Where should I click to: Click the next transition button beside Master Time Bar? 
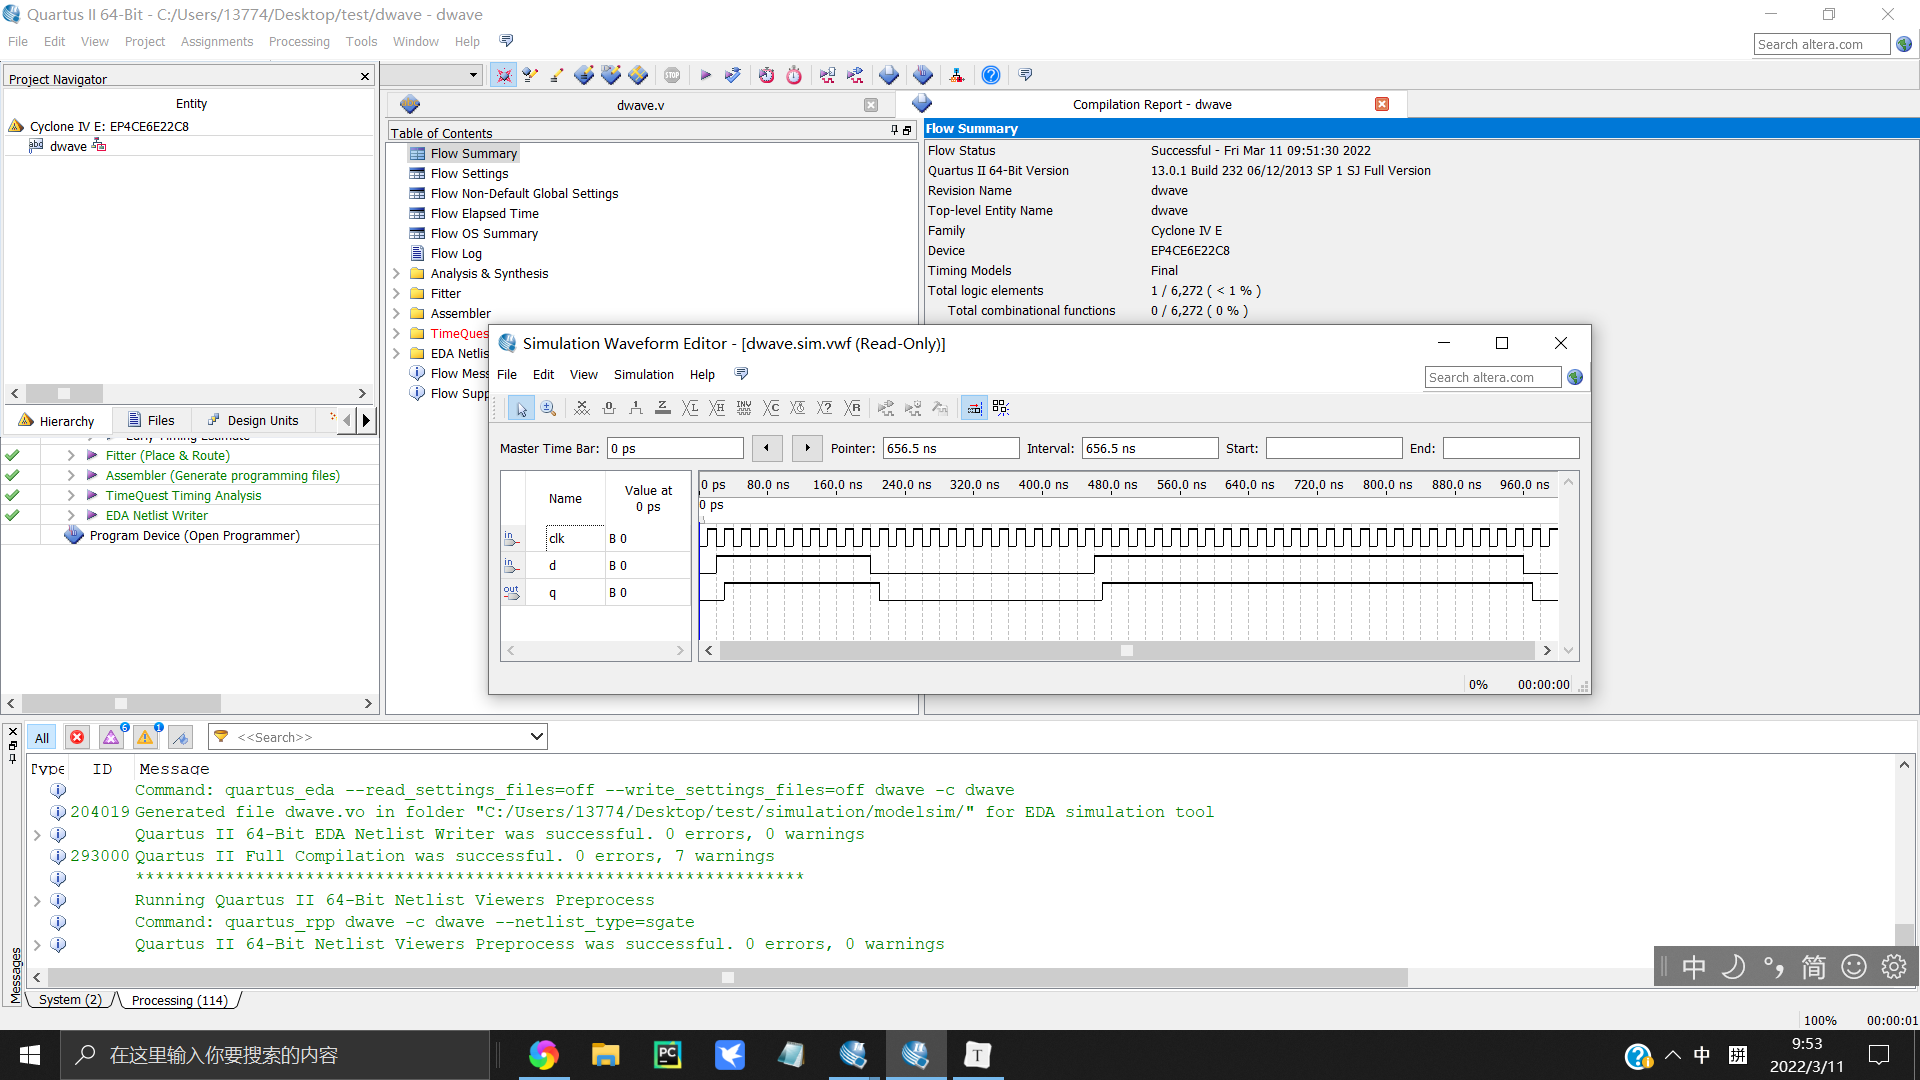[x=807, y=448]
